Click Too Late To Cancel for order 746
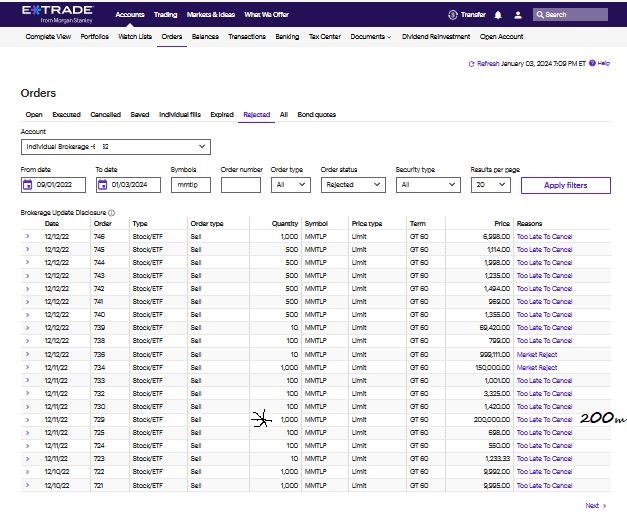627x527 pixels. pyautogui.click(x=545, y=237)
